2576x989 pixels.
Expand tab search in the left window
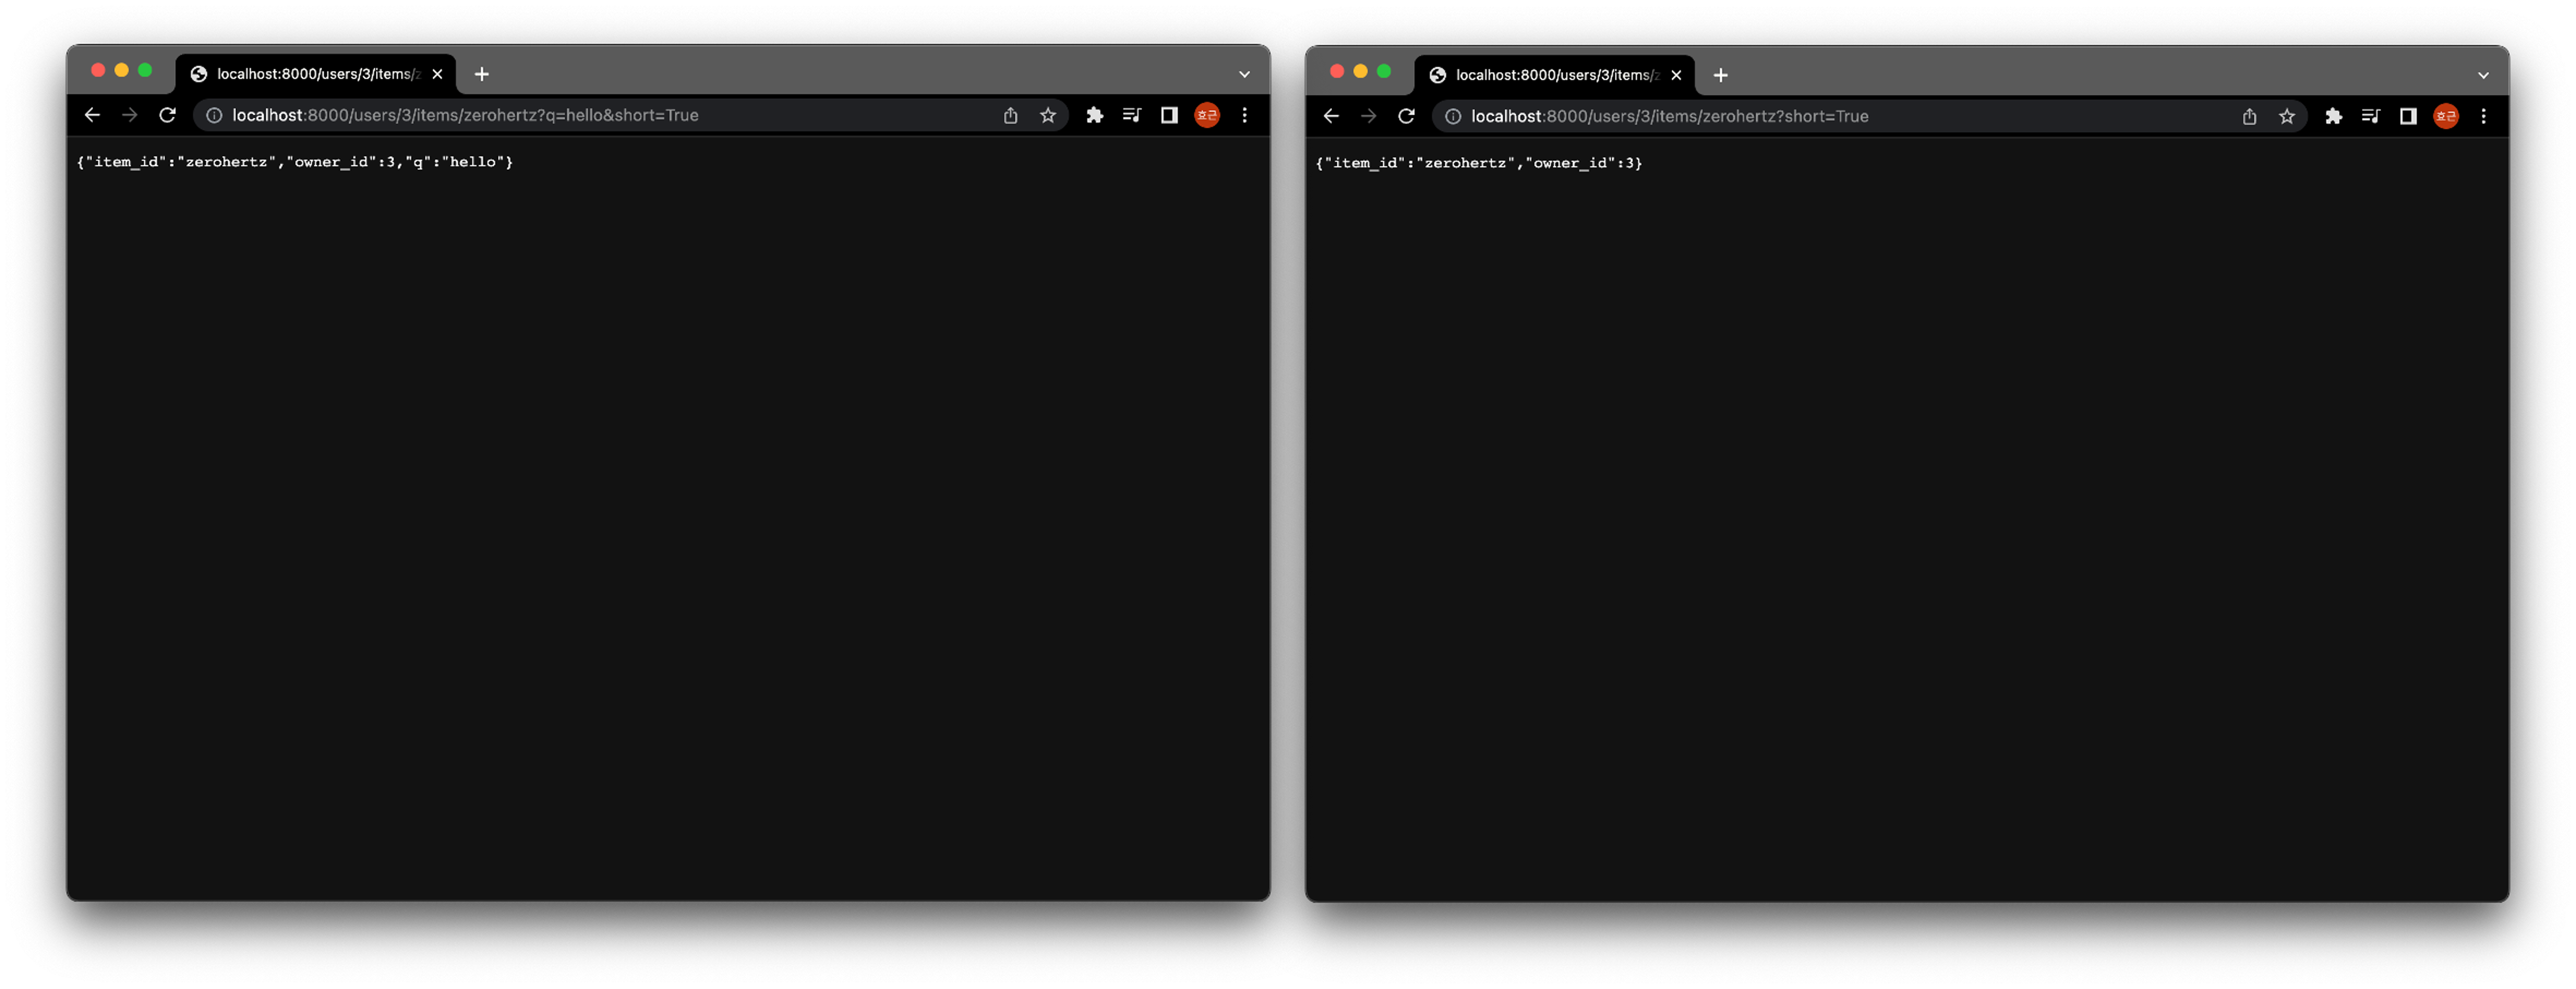1244,74
